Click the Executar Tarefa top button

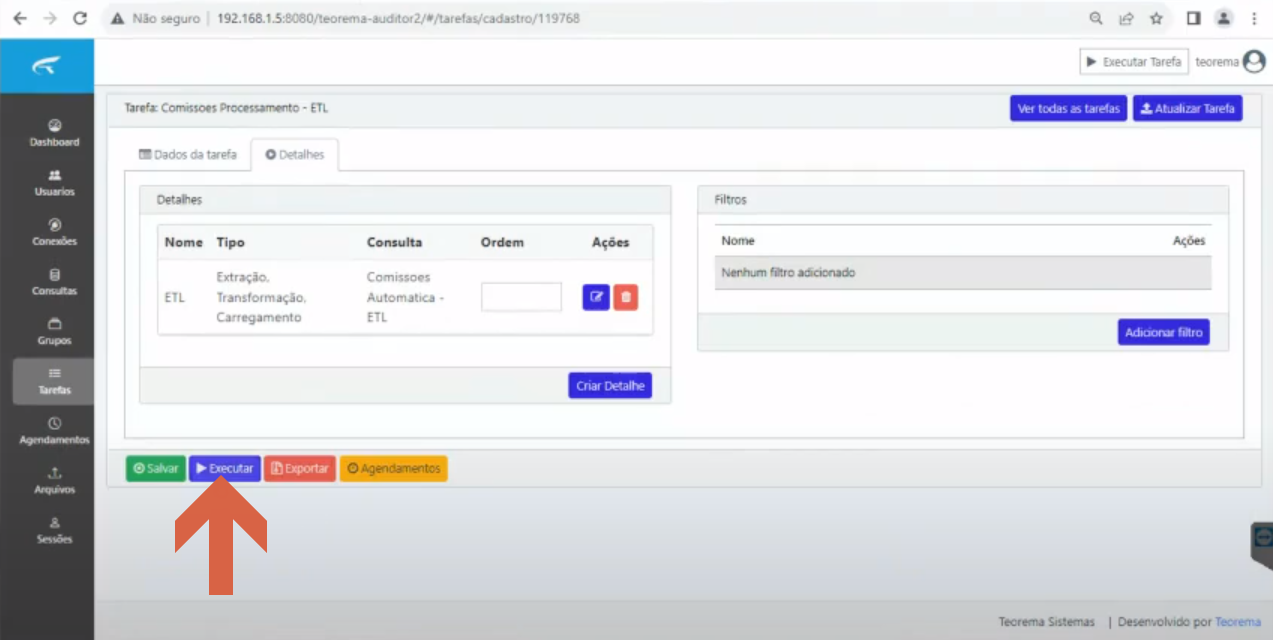pos(1134,62)
